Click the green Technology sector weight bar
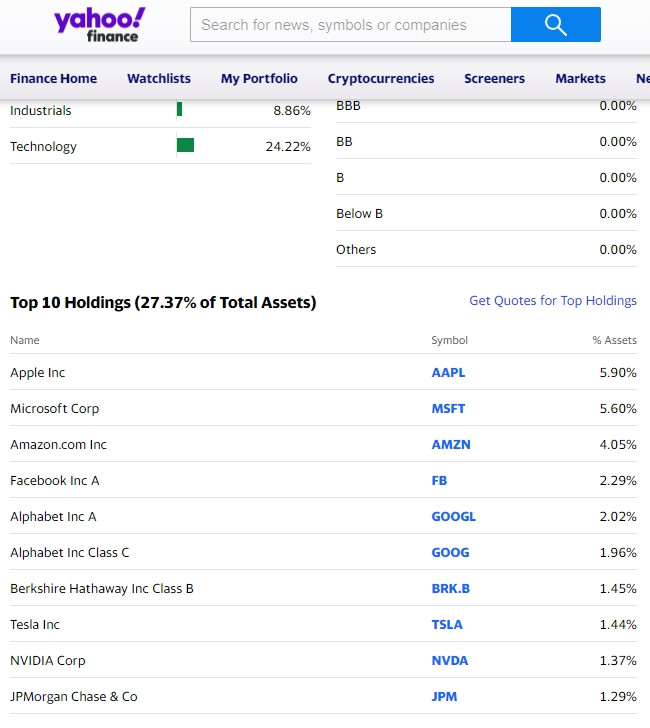 point(185,145)
